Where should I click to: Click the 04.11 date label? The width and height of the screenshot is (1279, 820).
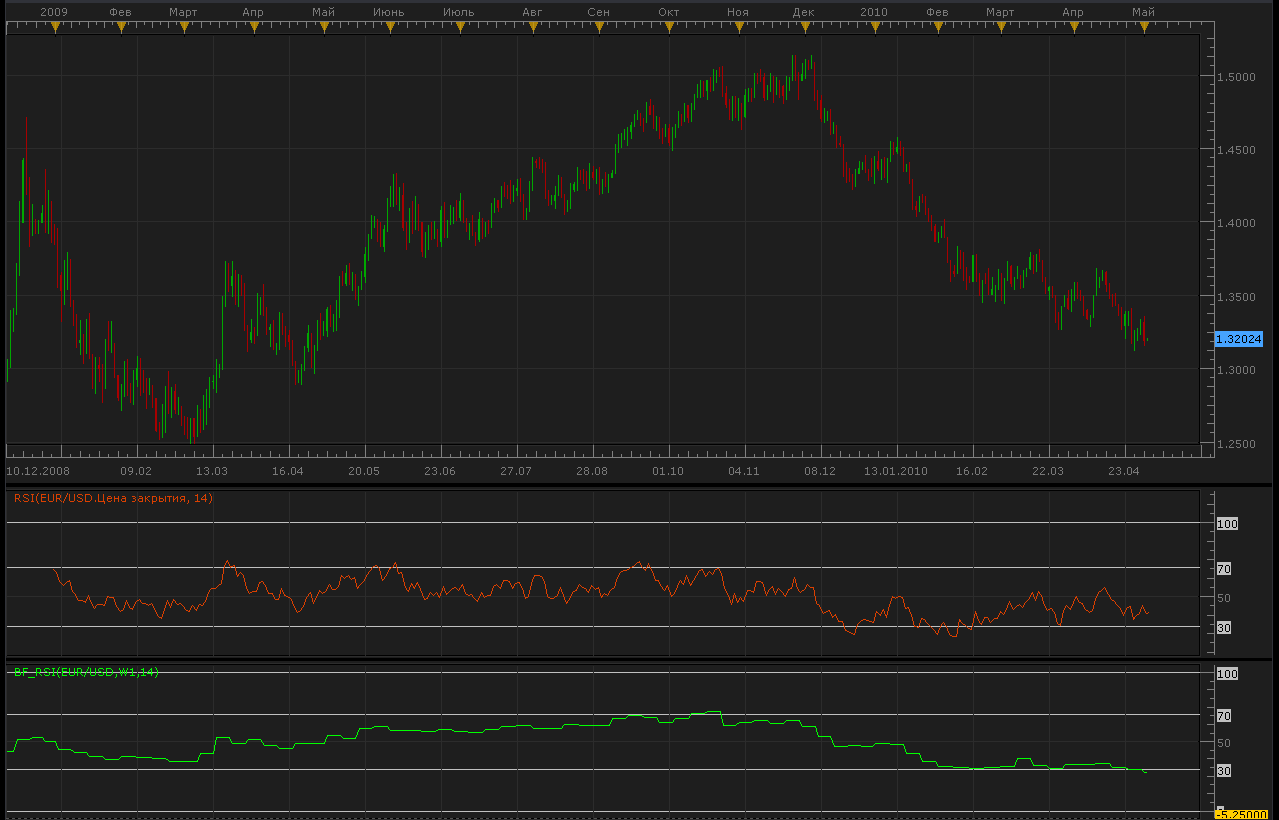click(x=744, y=470)
